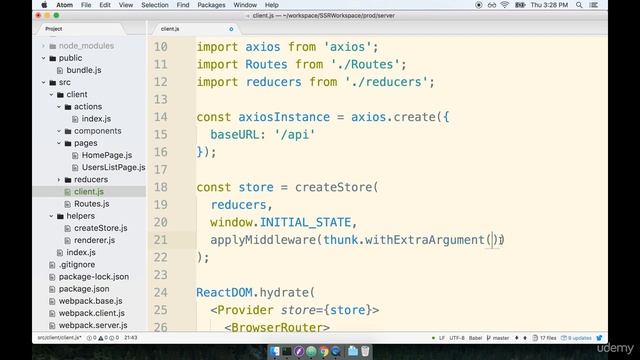
Task: Expand the node_modules folder
Action: click(x=44, y=46)
